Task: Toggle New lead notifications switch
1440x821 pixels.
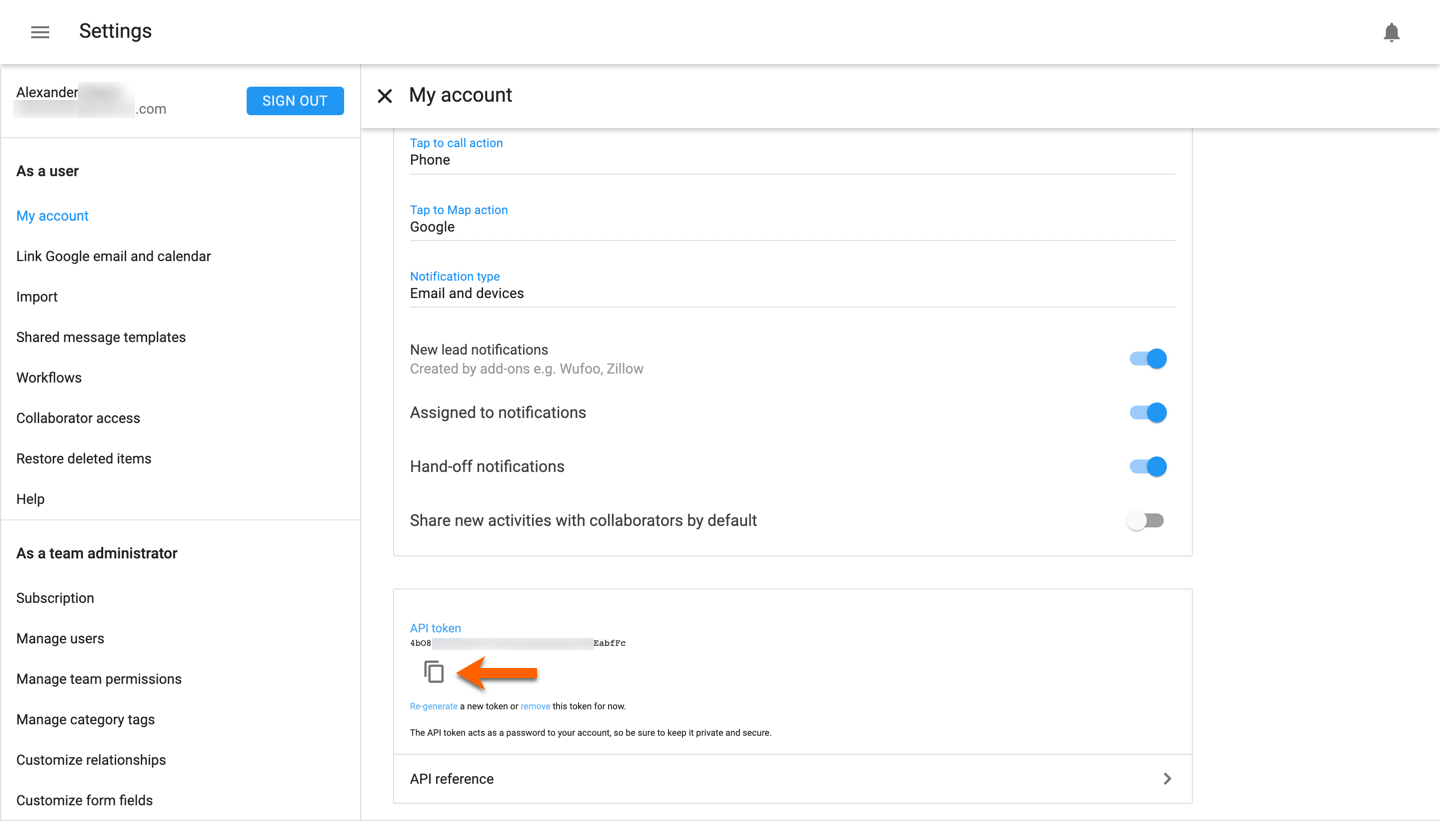Action: [x=1148, y=359]
